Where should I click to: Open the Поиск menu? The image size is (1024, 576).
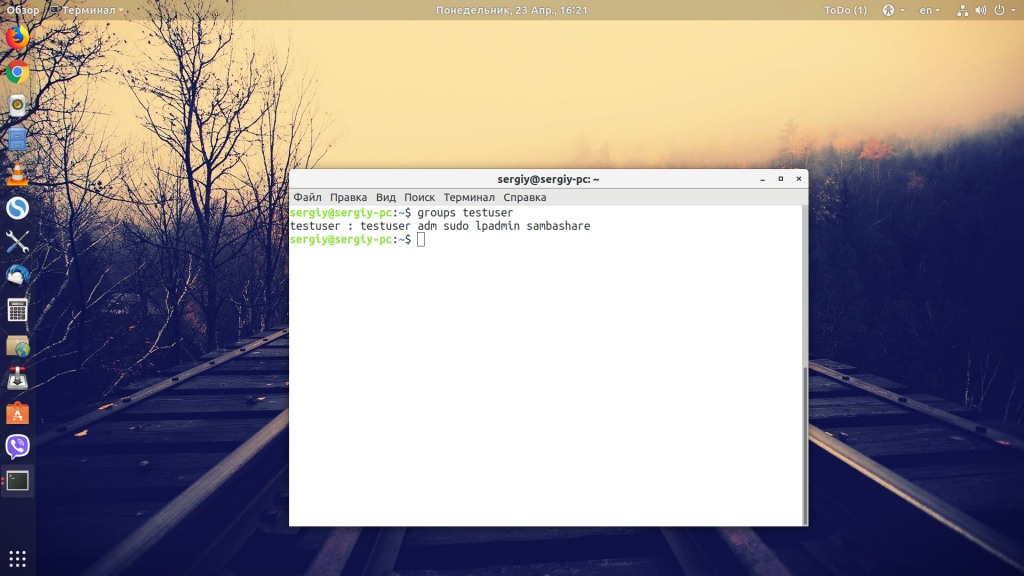click(x=419, y=197)
